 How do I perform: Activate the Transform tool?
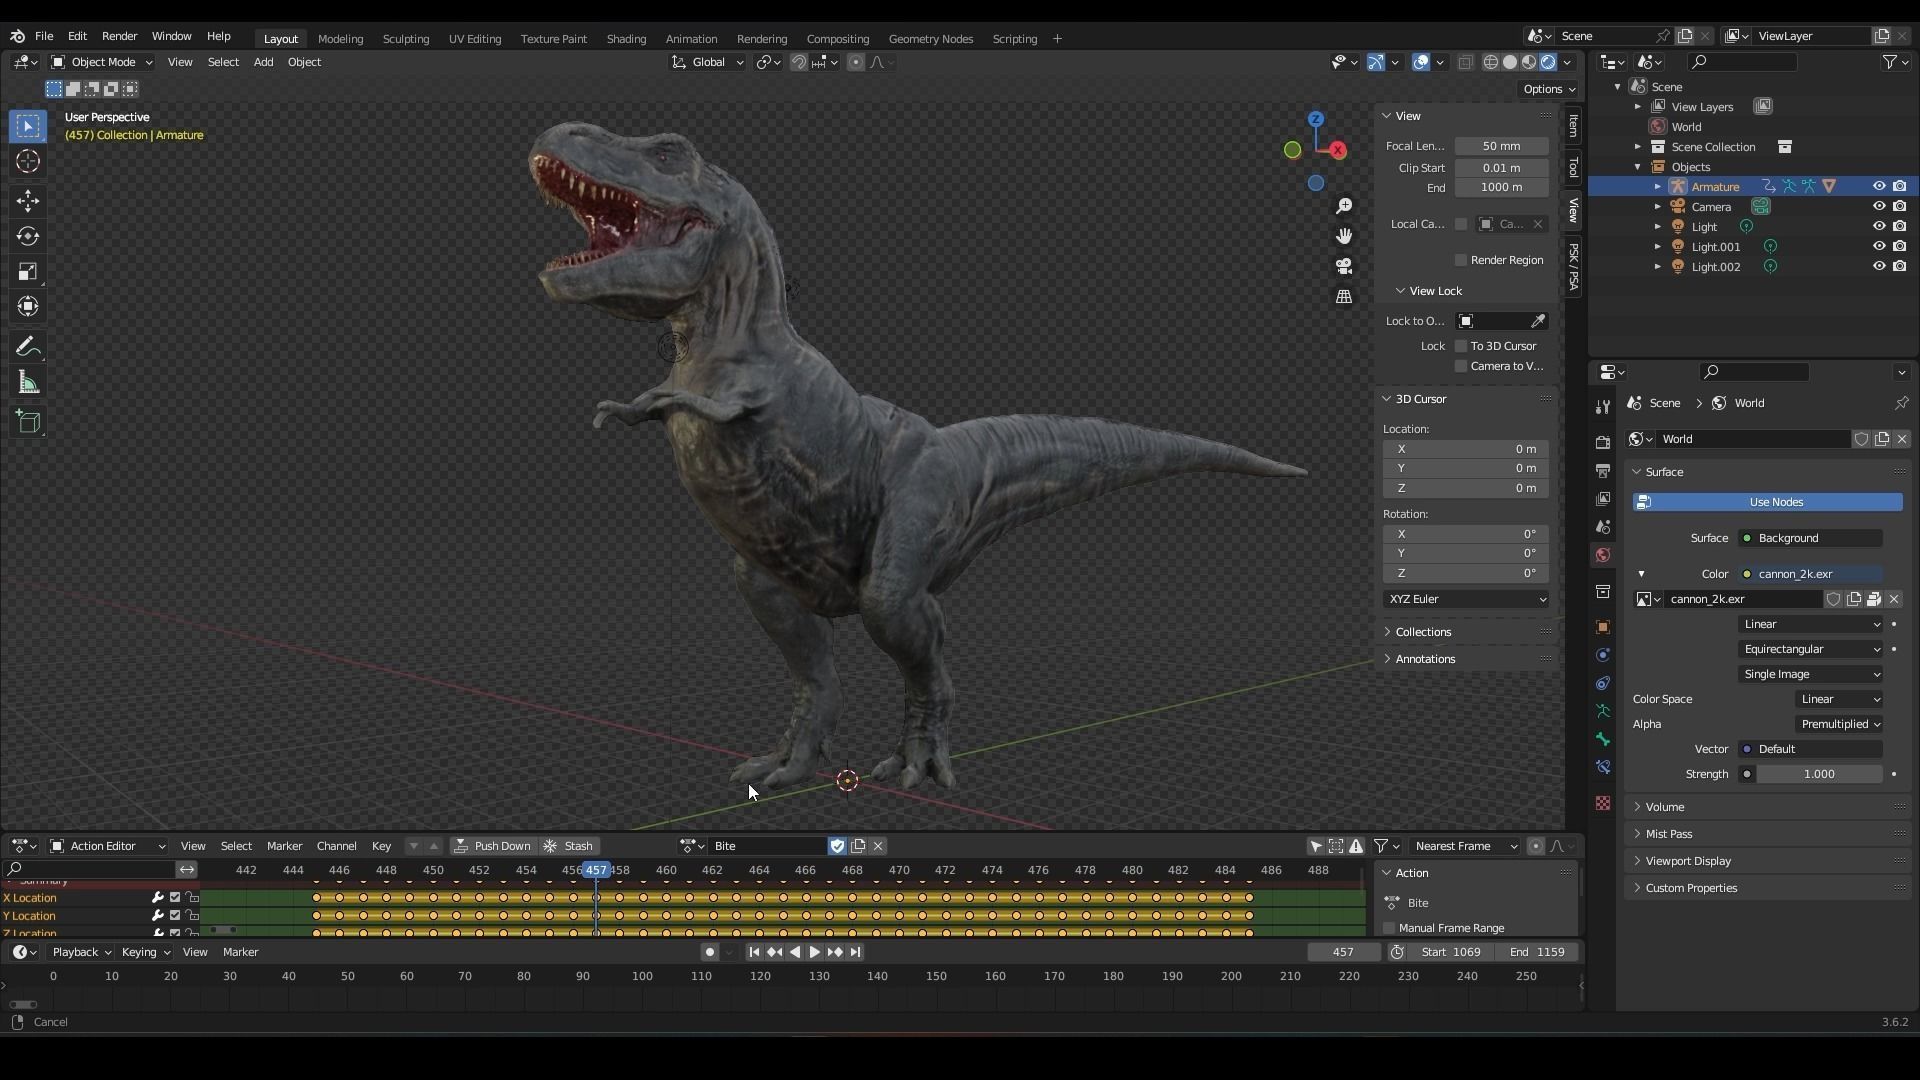pyautogui.click(x=28, y=307)
